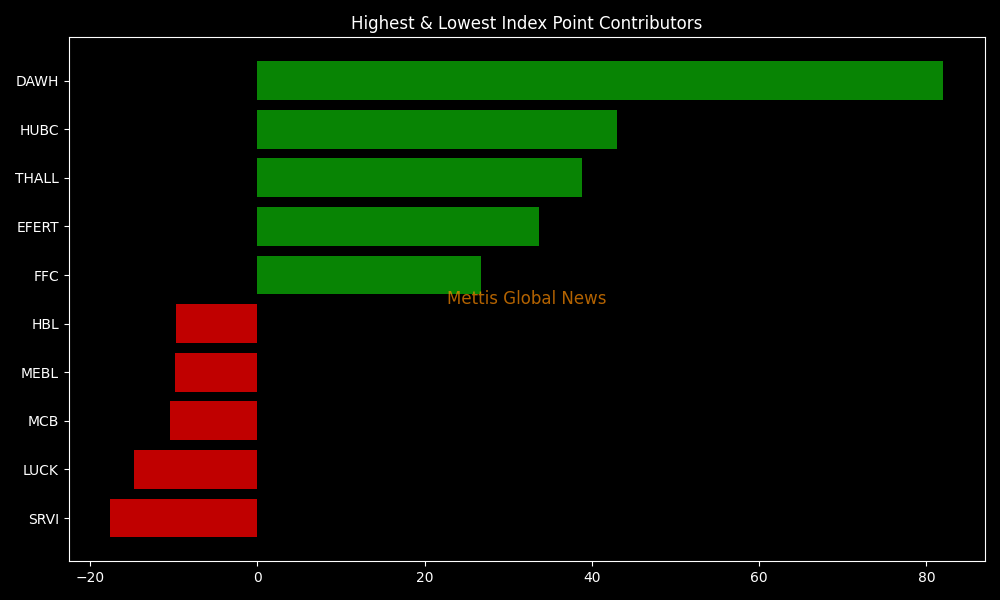1000x600 pixels.
Task: Click the LUCK axis label
Action: 41,470
